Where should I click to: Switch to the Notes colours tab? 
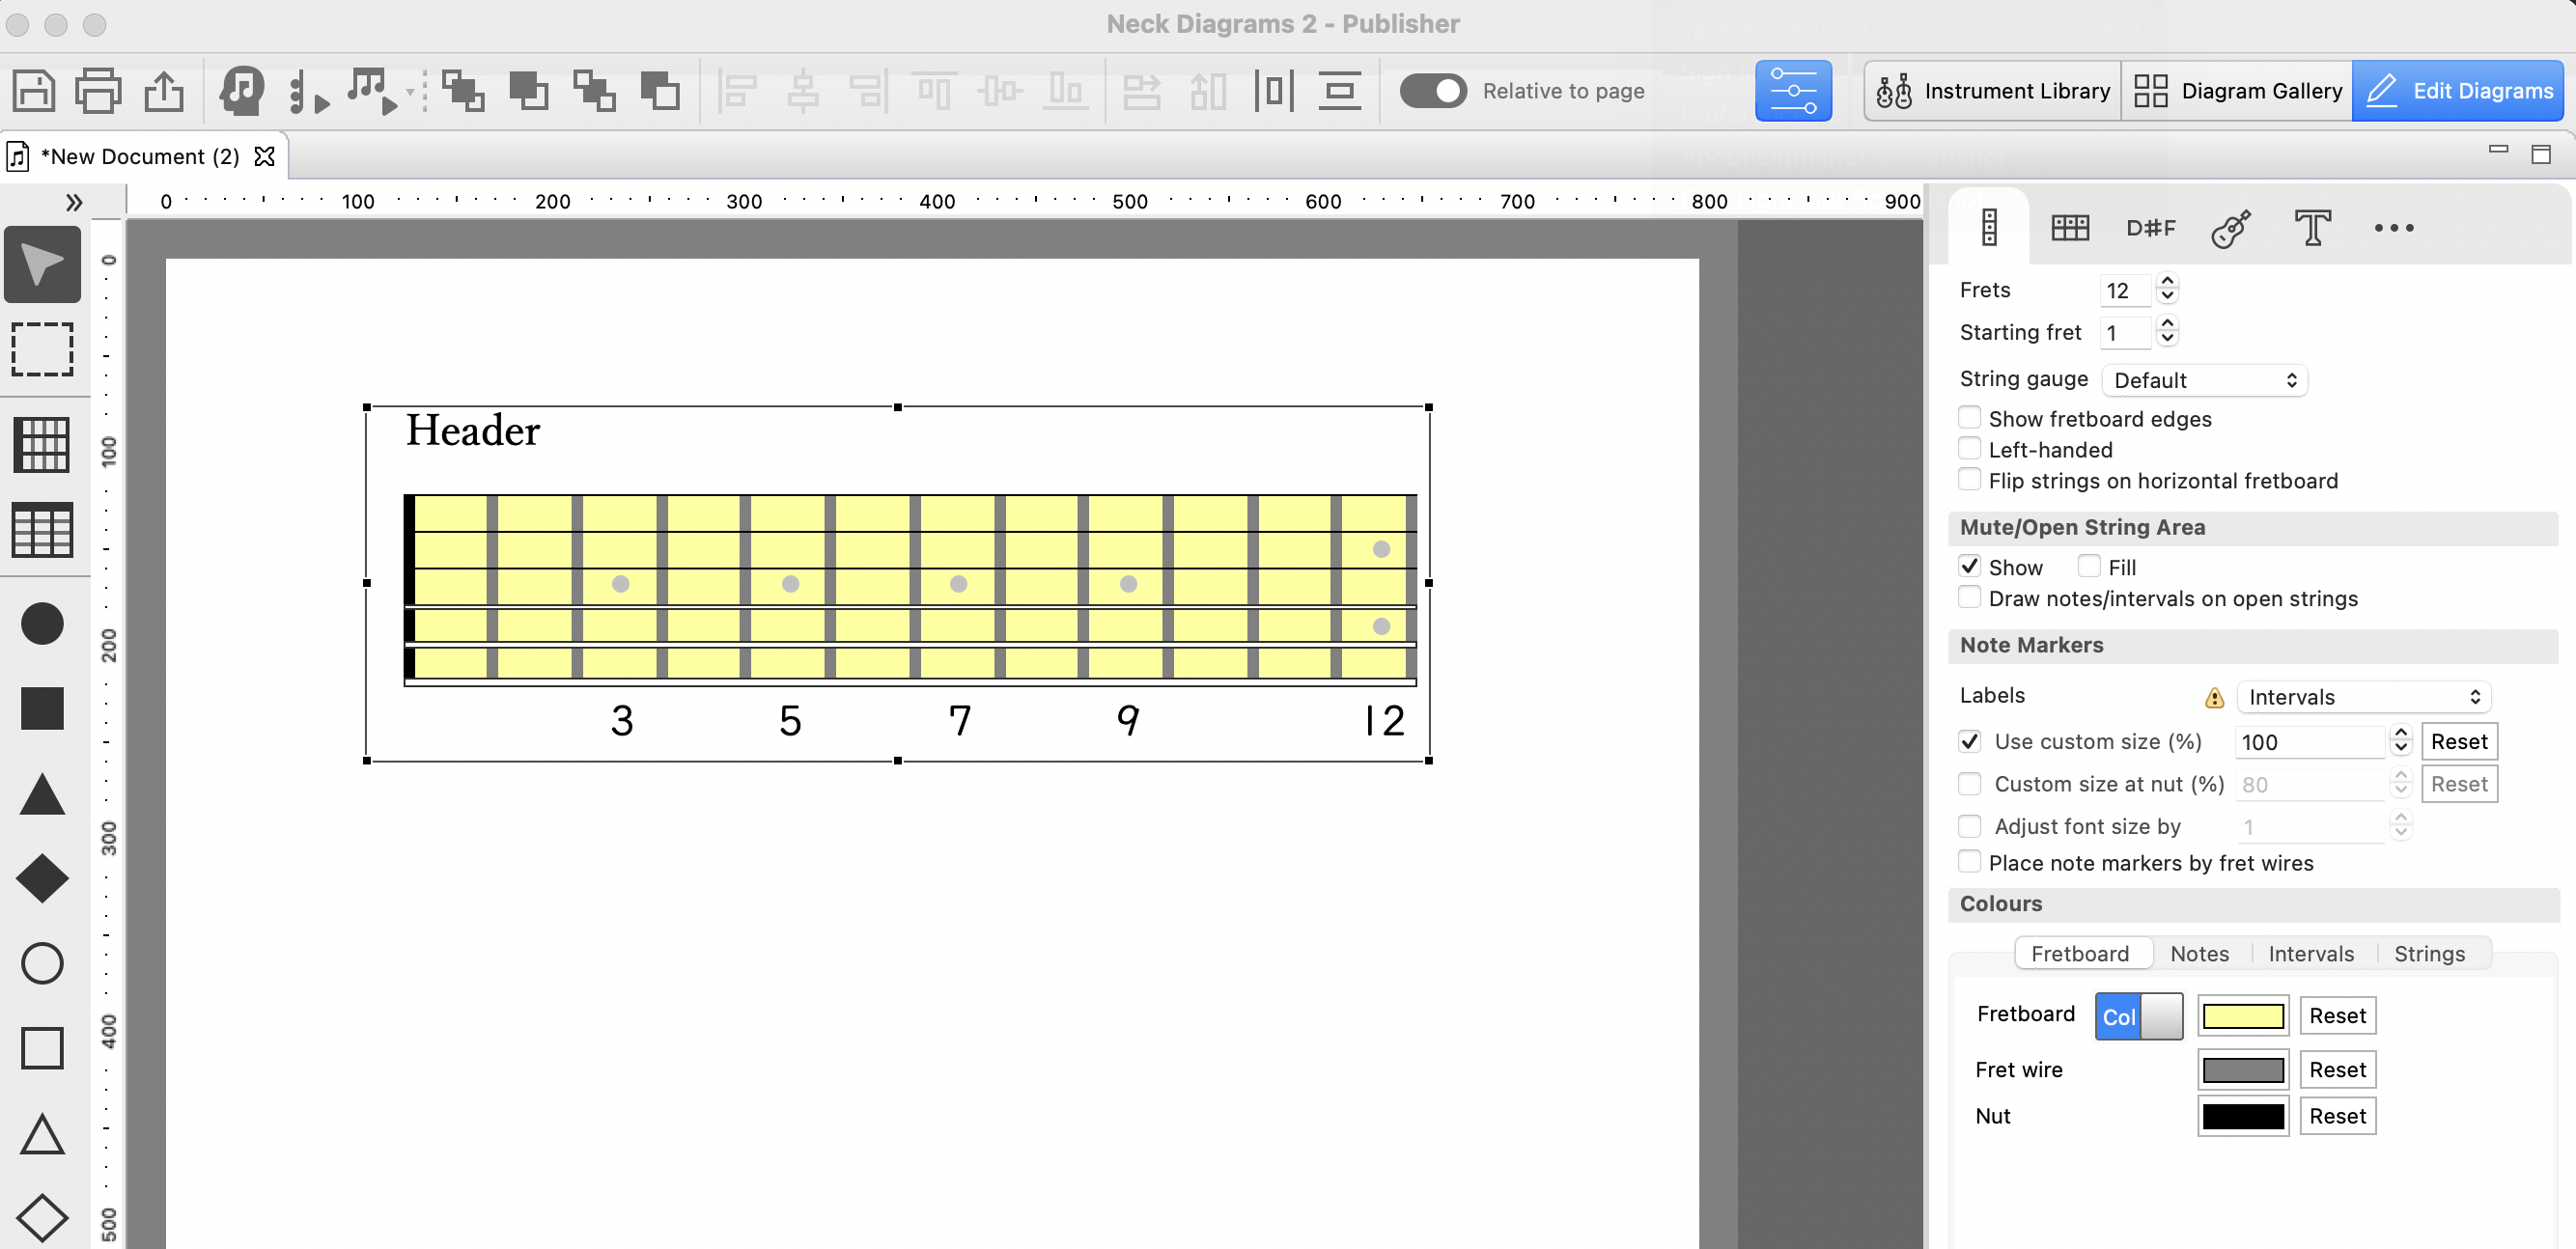[2199, 953]
